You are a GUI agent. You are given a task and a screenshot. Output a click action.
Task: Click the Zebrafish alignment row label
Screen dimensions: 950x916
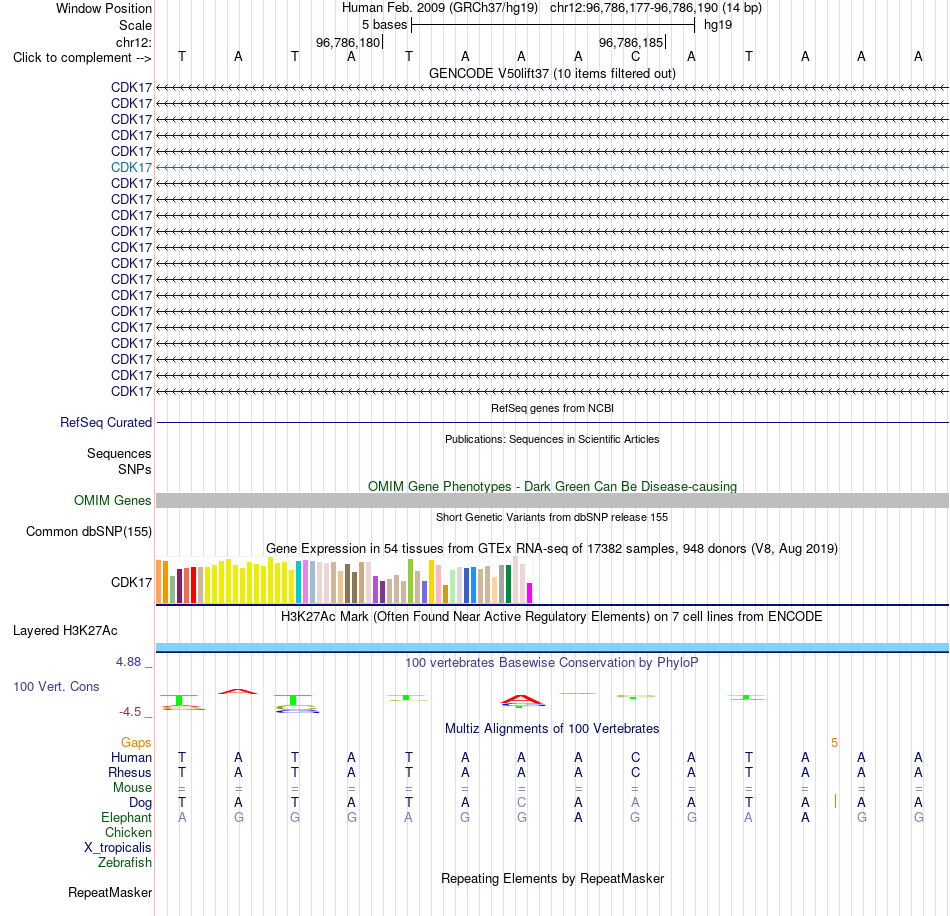click(125, 862)
